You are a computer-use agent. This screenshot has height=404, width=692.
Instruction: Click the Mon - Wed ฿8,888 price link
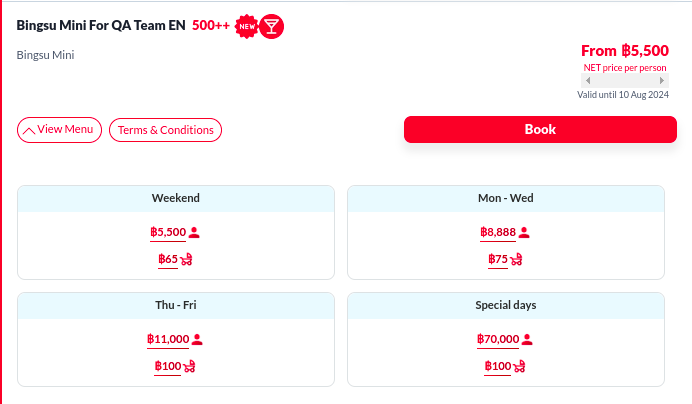point(498,232)
